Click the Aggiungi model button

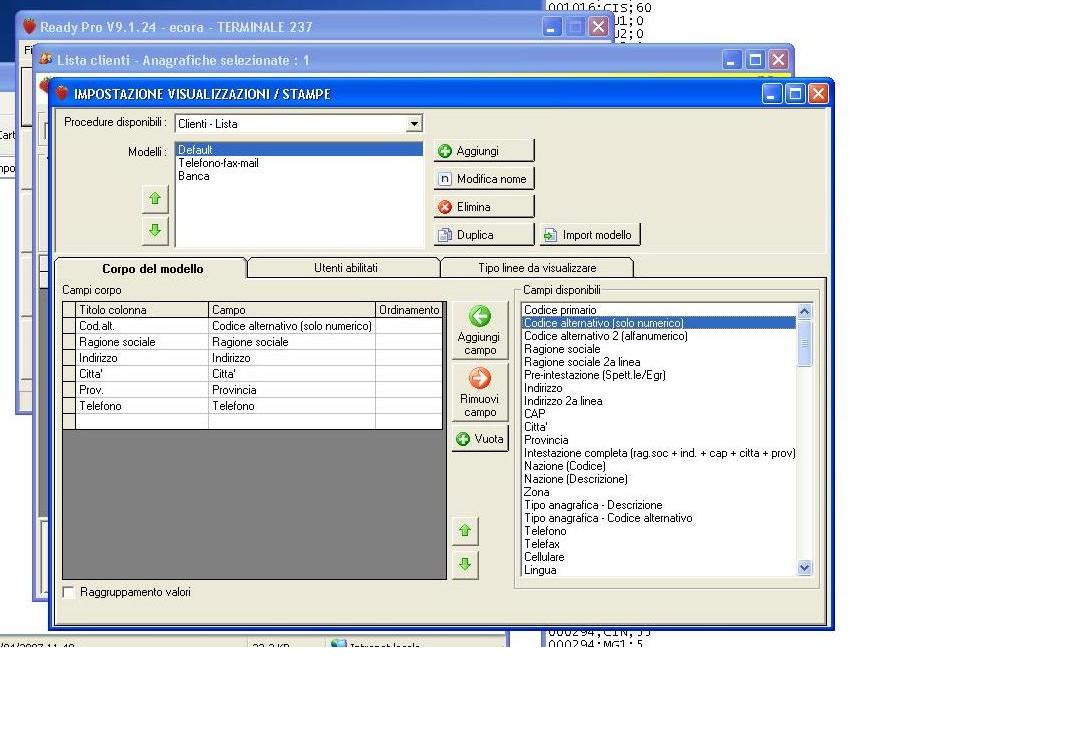[484, 151]
